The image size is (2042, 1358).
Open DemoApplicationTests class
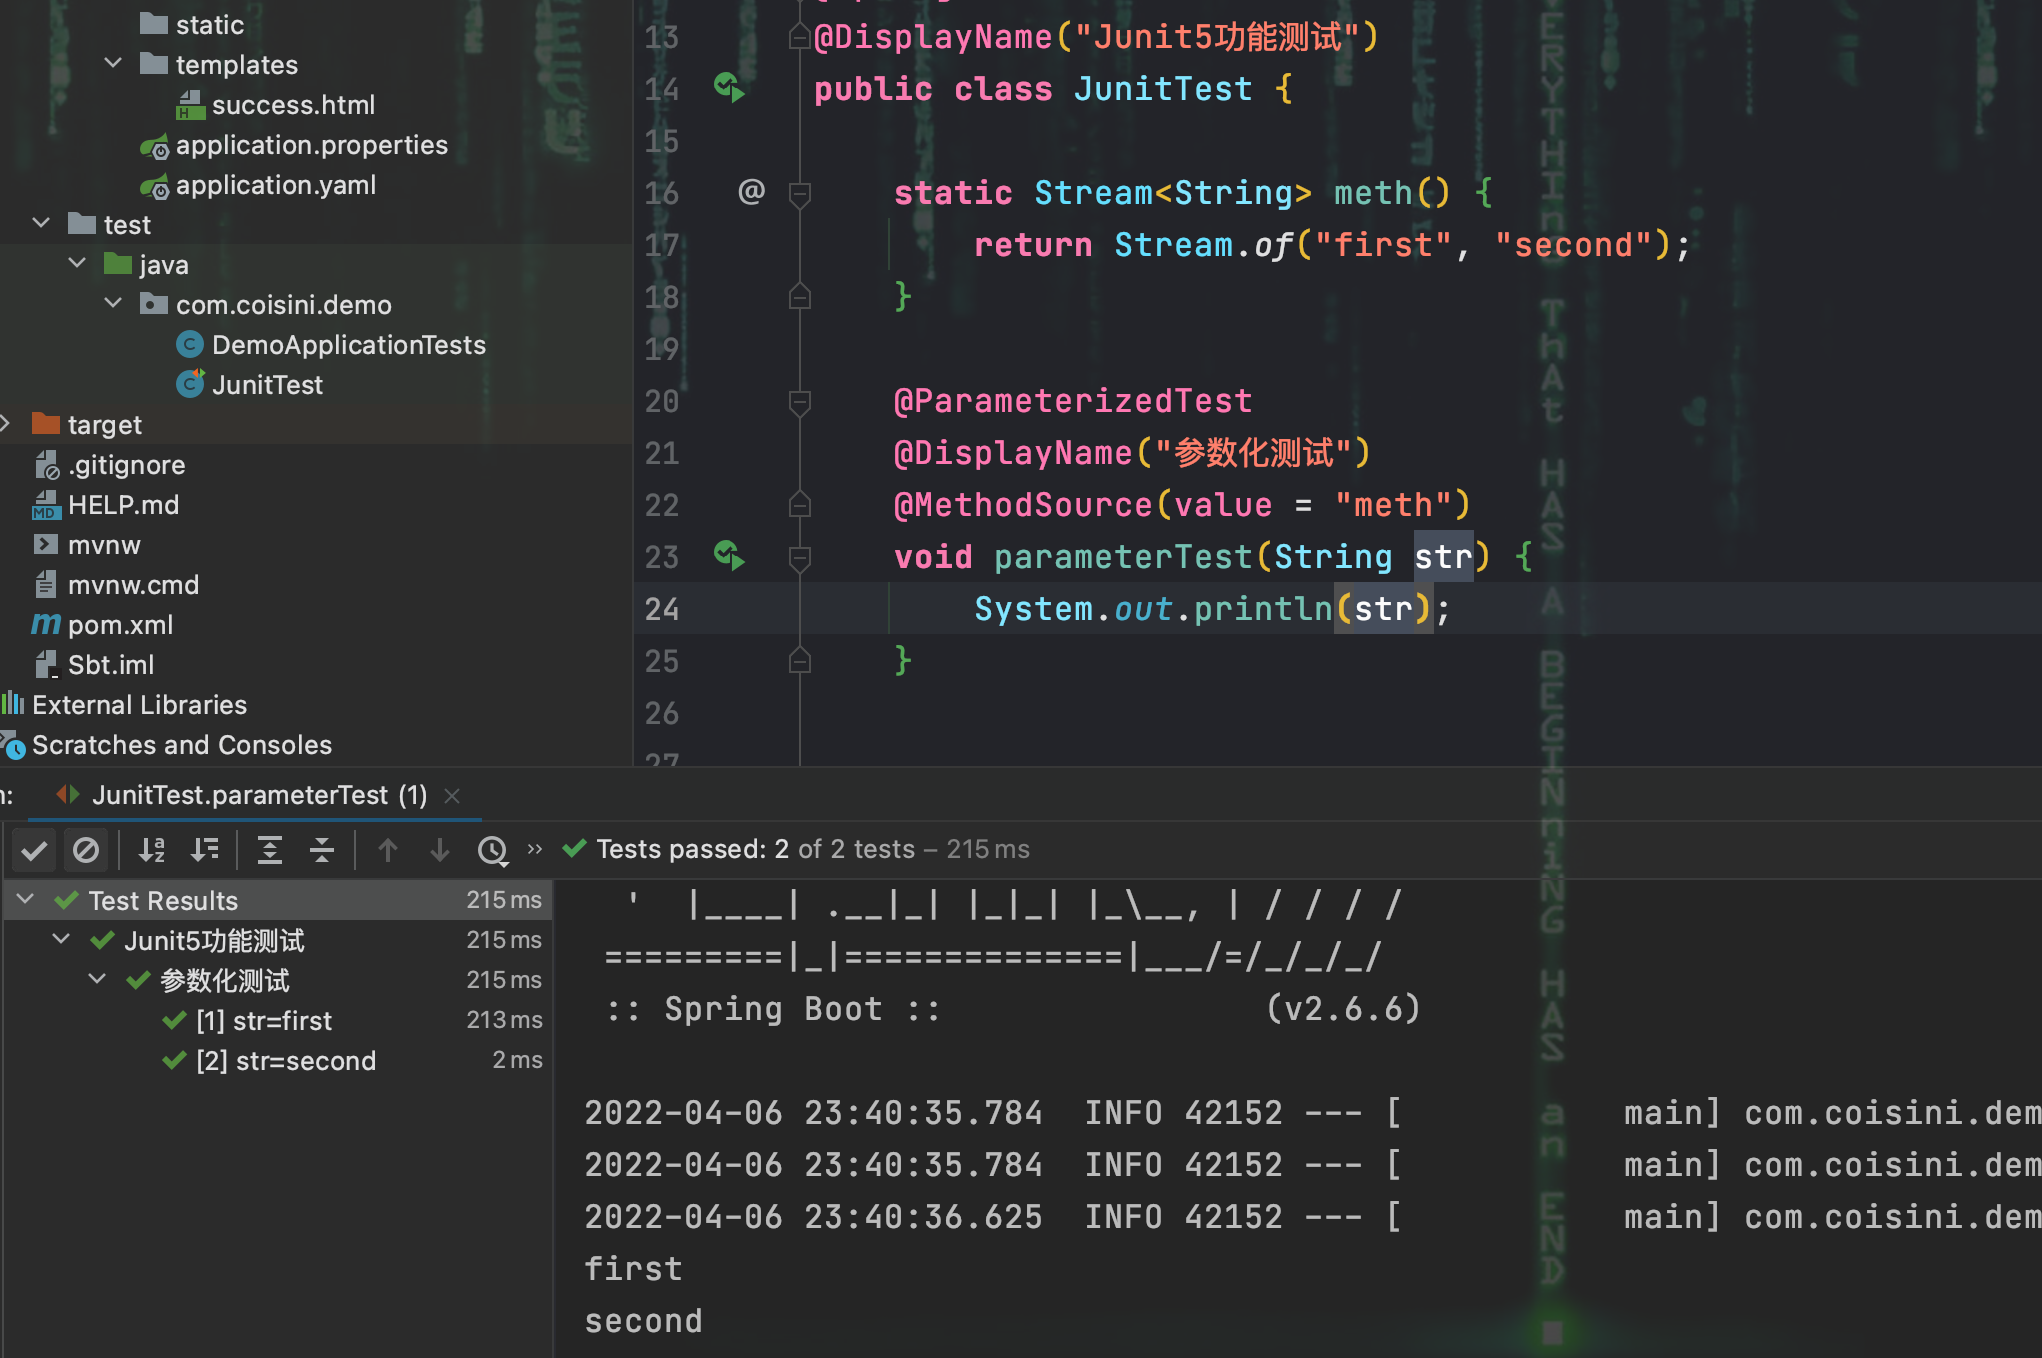348,345
